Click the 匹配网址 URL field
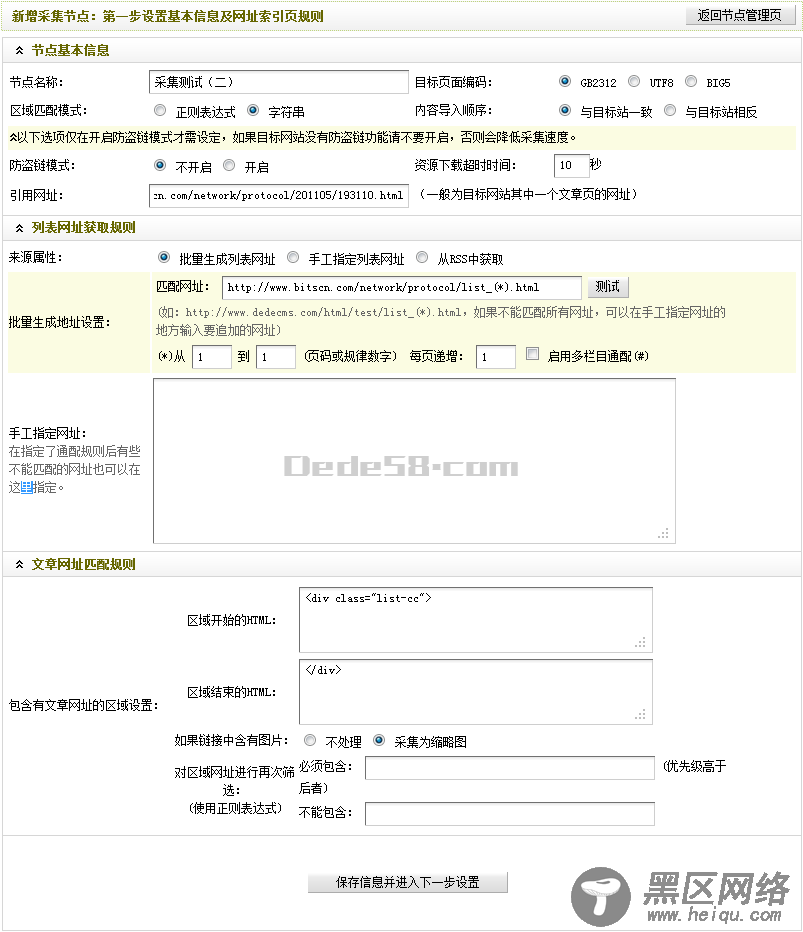The image size is (803, 932). 402,288
